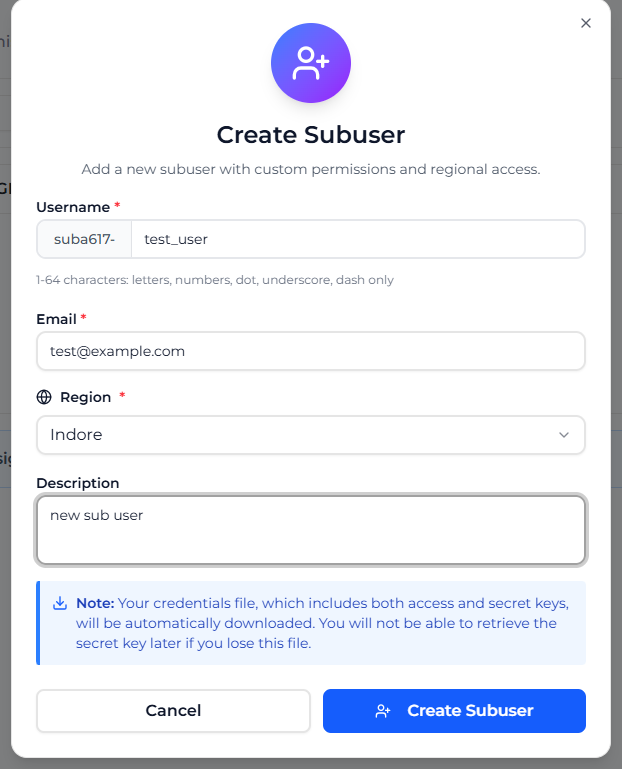Click the user-plus icon inside Create Subuser button

(x=383, y=711)
